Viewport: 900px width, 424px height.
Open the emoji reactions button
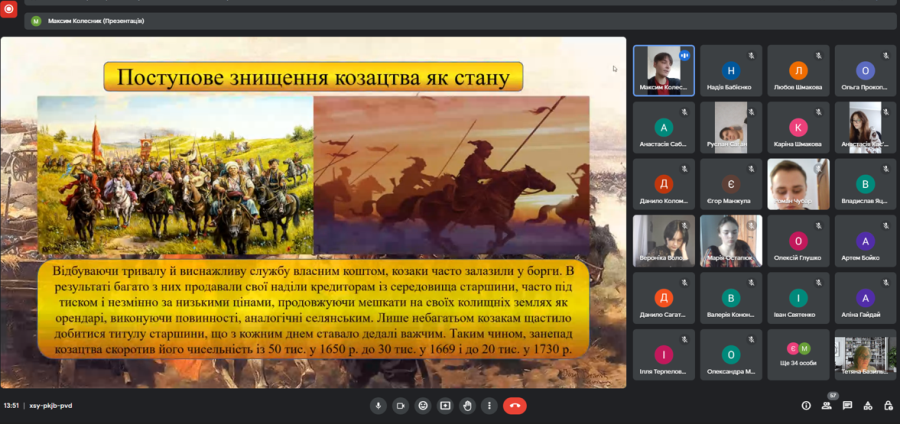[423, 406]
